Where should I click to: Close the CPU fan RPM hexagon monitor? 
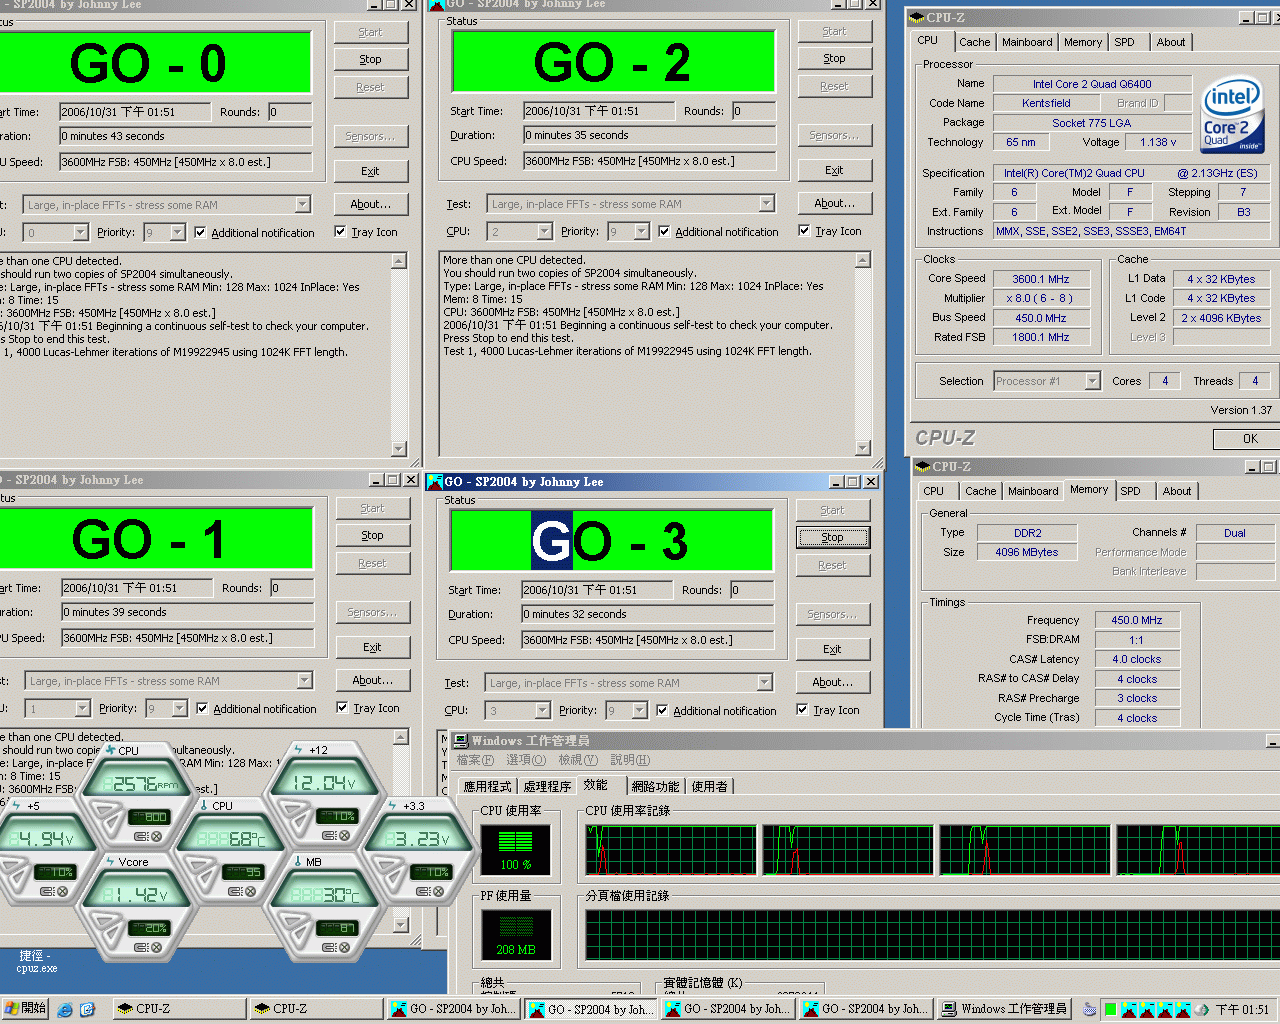(x=154, y=836)
